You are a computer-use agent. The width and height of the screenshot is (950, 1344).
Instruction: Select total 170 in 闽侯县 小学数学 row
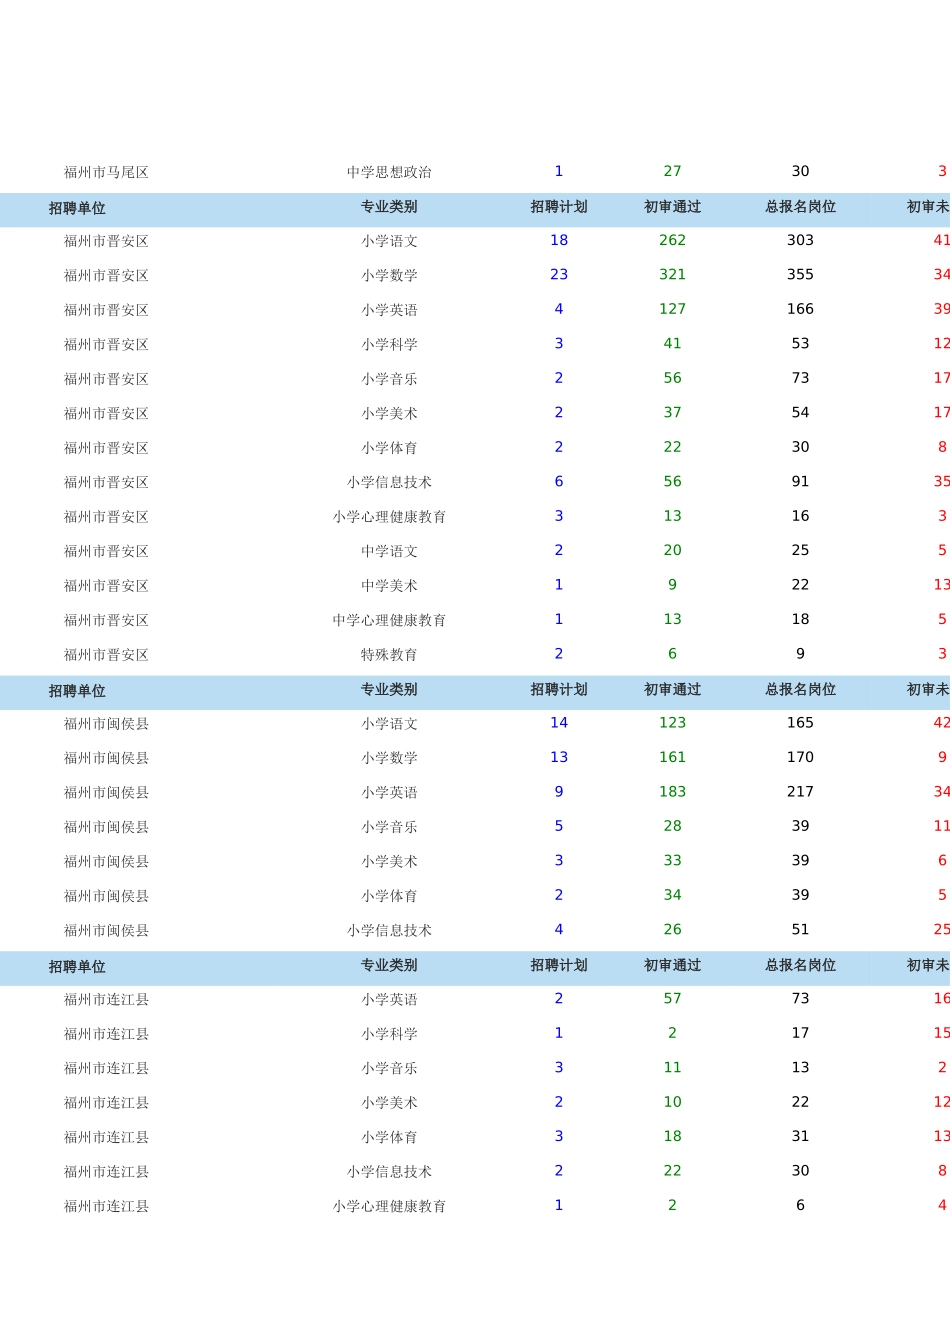coord(800,758)
